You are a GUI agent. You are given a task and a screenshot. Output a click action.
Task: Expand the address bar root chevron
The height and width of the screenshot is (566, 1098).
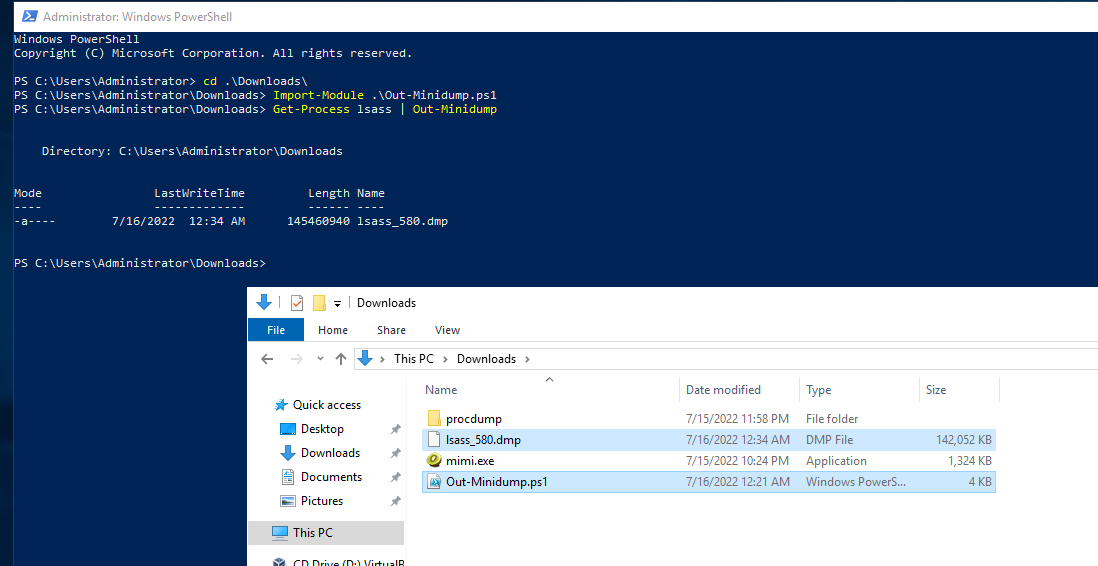pos(382,359)
